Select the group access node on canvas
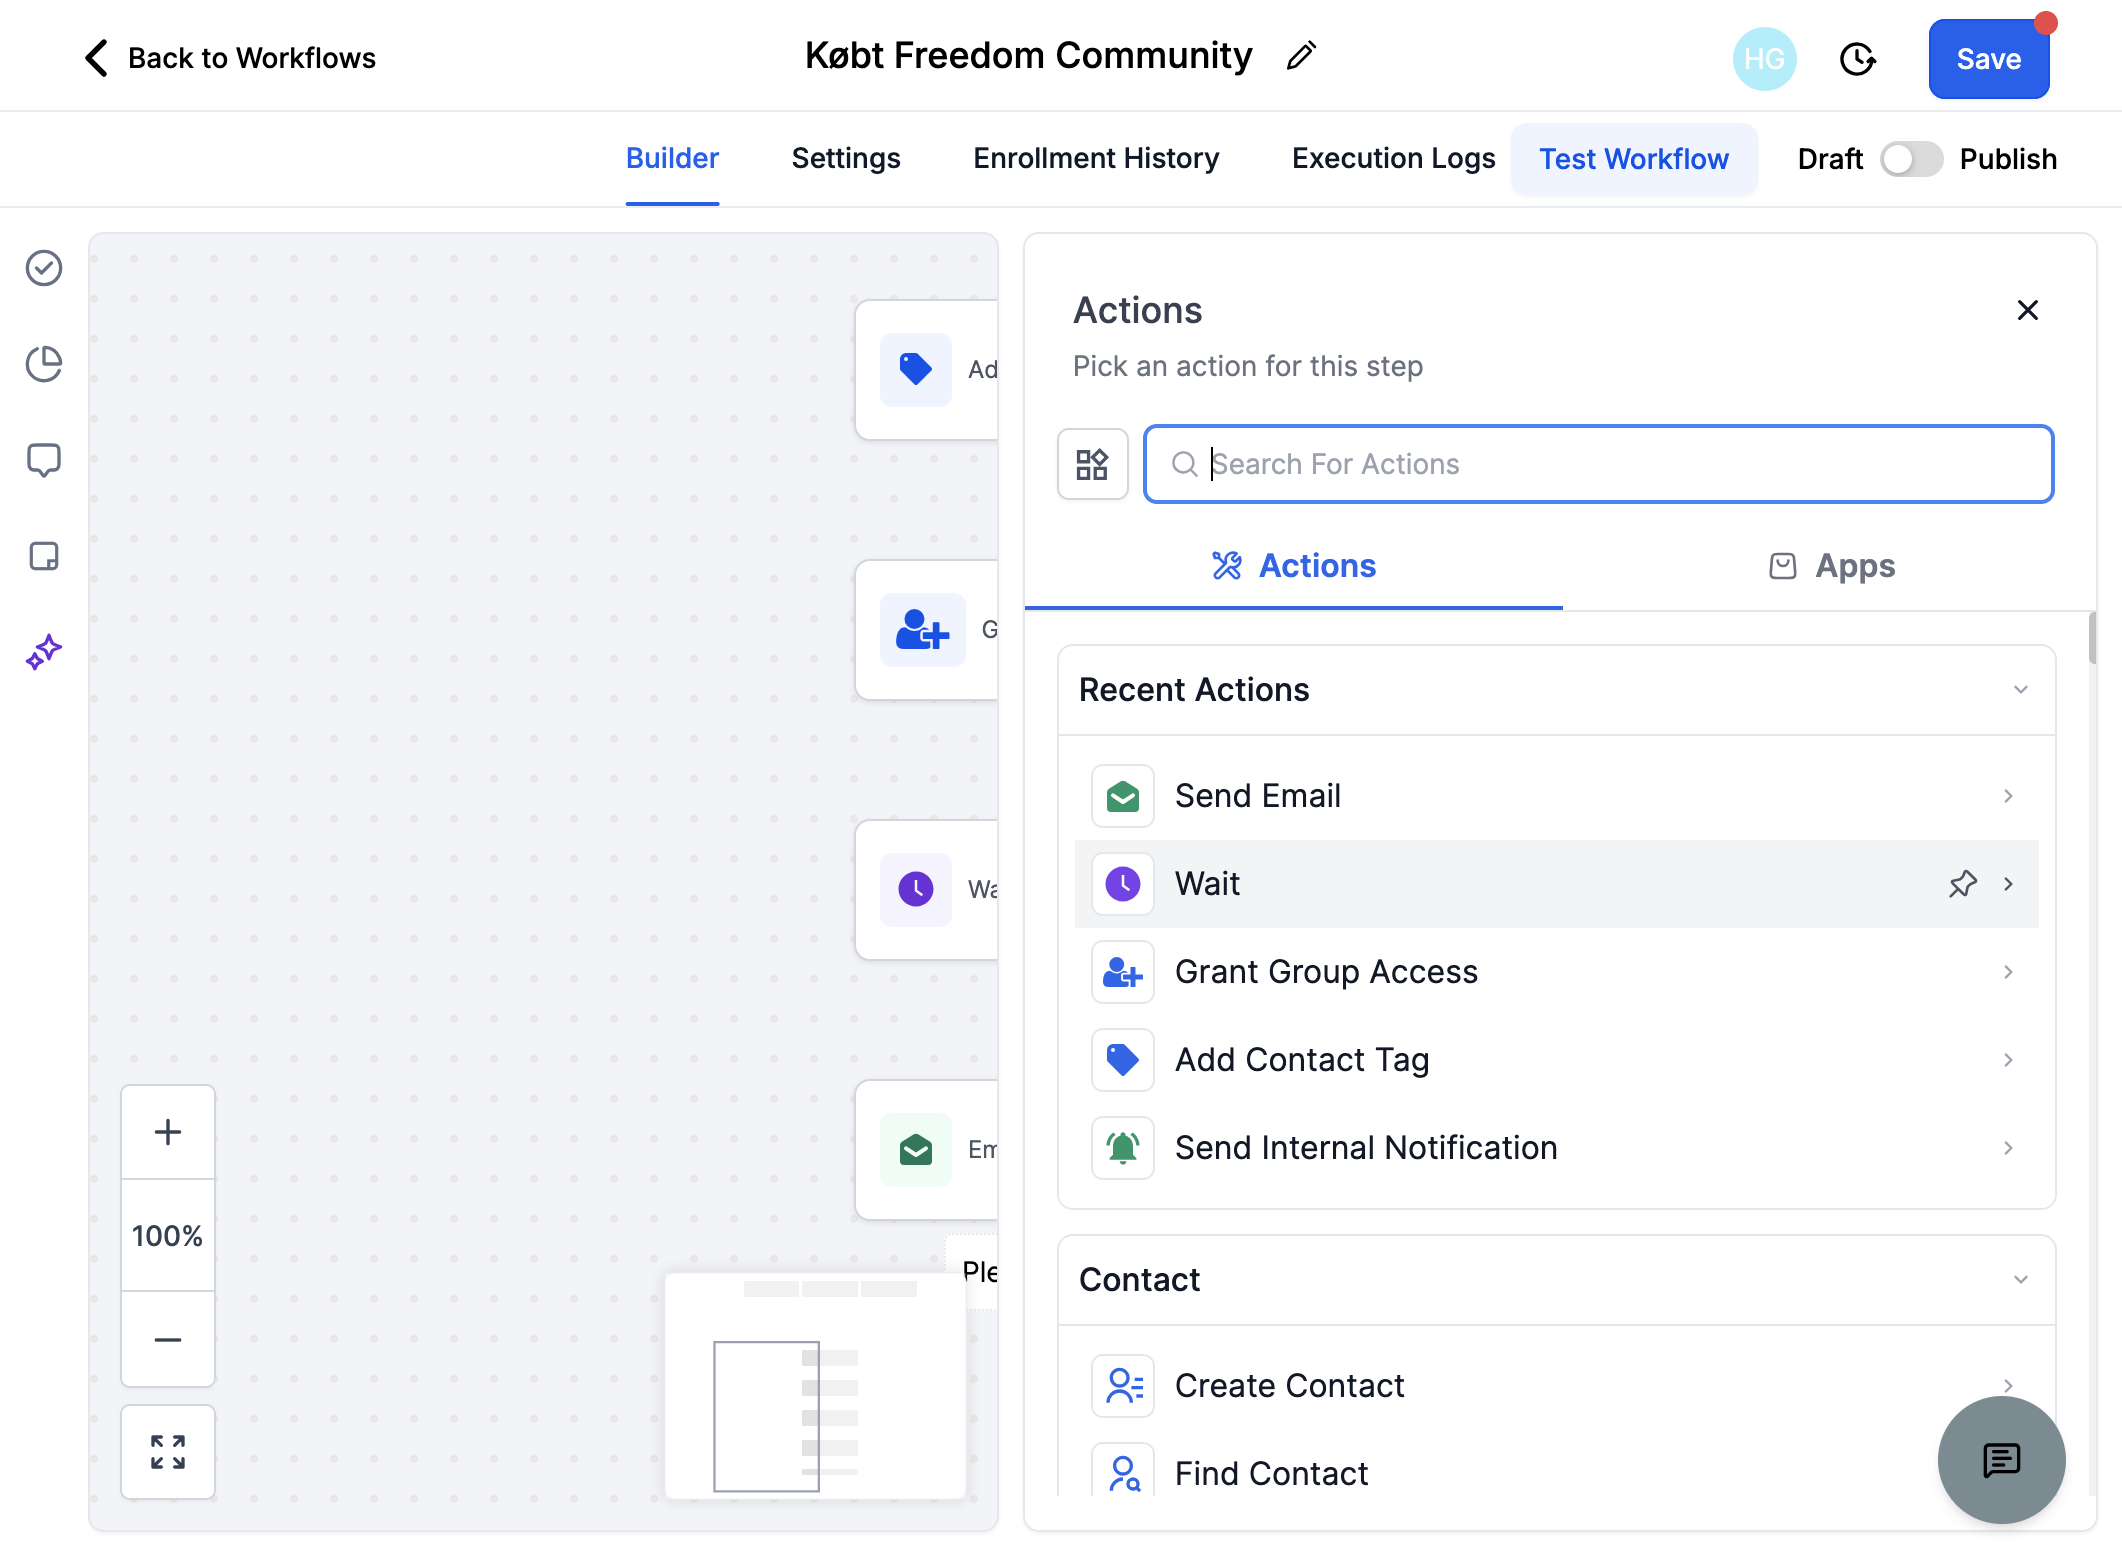Screen dimensions: 2122x1556 click(x=927, y=630)
